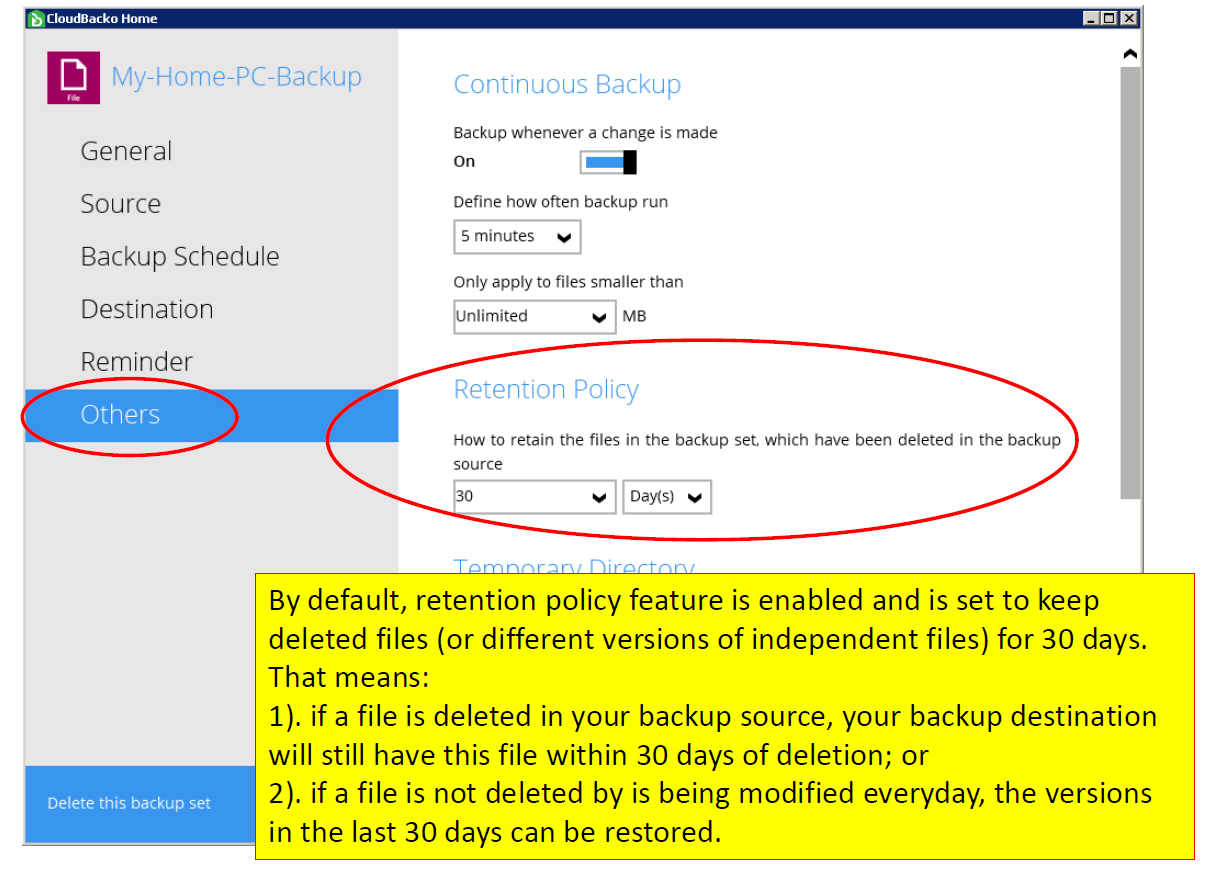
Task: Open the General settings section
Action: click(126, 151)
